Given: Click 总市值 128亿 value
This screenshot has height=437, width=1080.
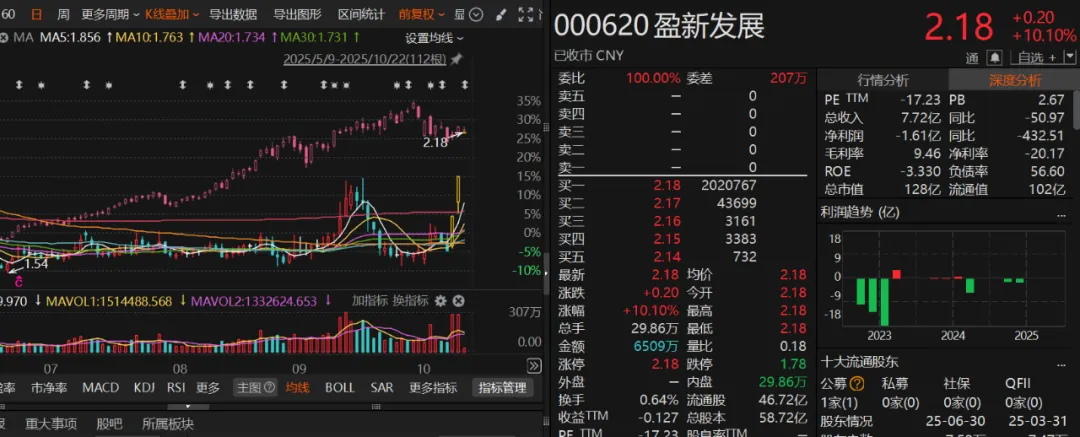Looking at the screenshot, I should (922, 189).
